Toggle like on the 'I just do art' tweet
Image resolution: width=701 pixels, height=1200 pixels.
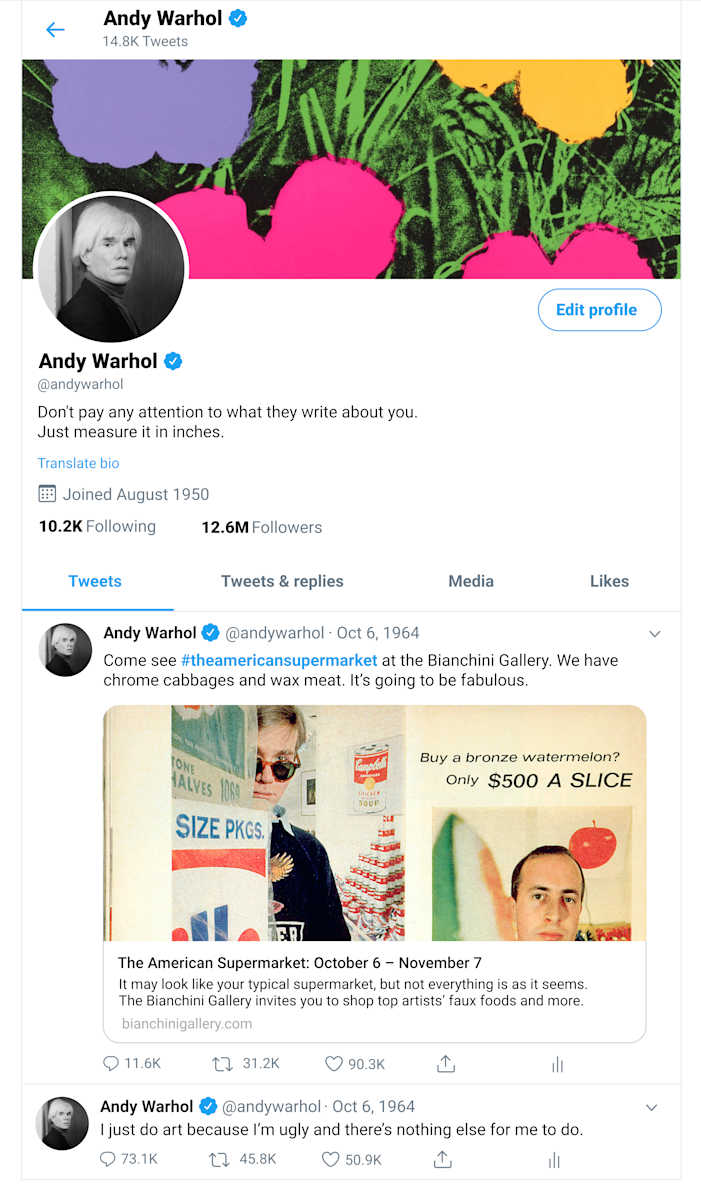click(329, 1159)
